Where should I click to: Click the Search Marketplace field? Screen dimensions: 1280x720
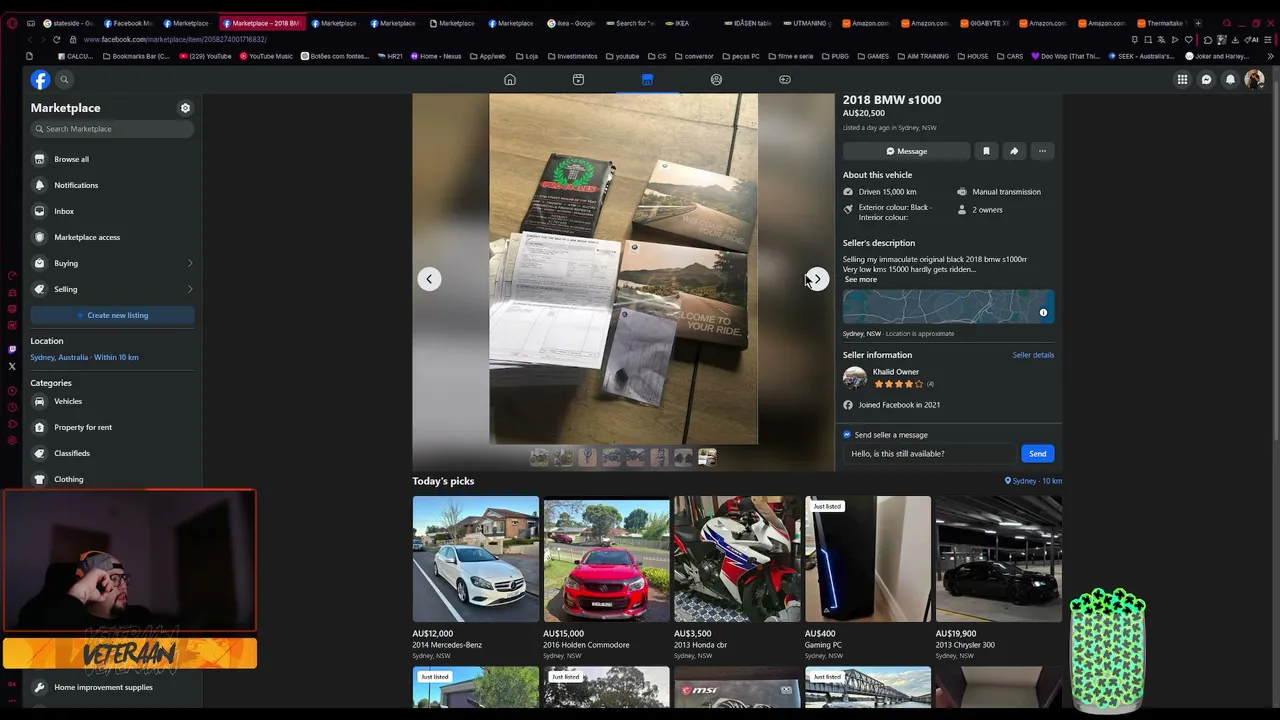tap(112, 129)
